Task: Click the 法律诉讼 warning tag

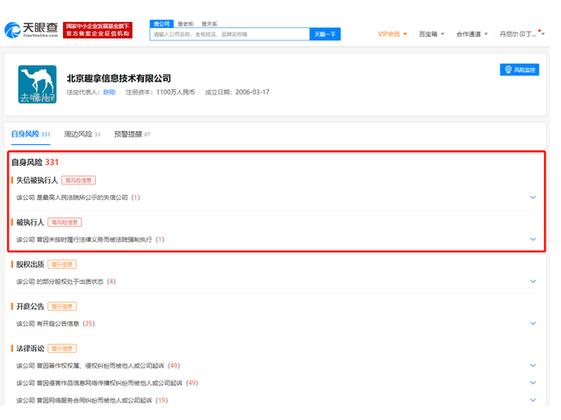Action: tap(62, 348)
